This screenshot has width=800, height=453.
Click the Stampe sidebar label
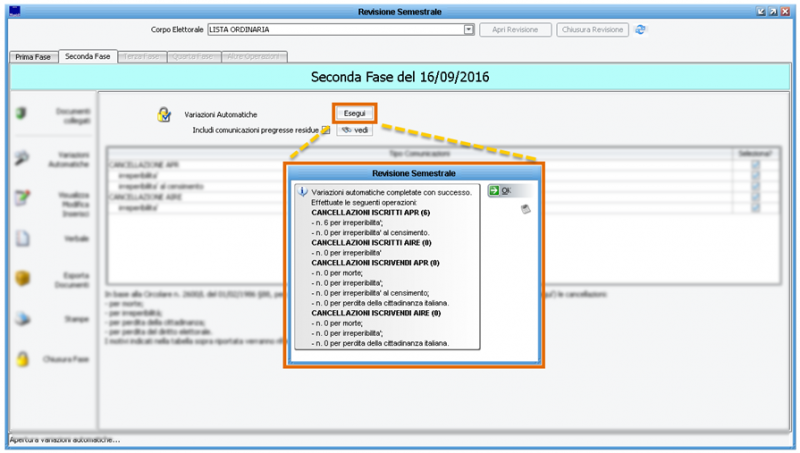[77, 319]
